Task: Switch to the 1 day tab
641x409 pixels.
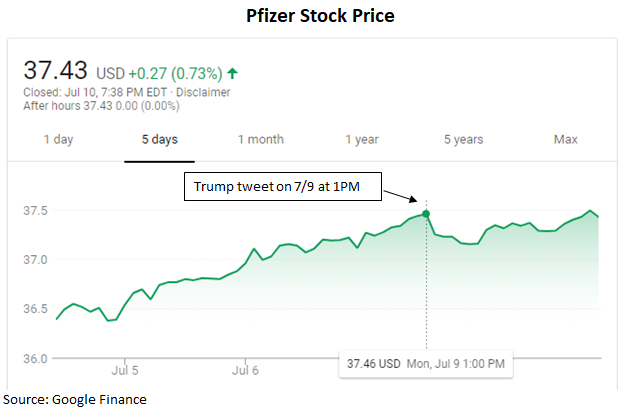Action: click(x=58, y=139)
